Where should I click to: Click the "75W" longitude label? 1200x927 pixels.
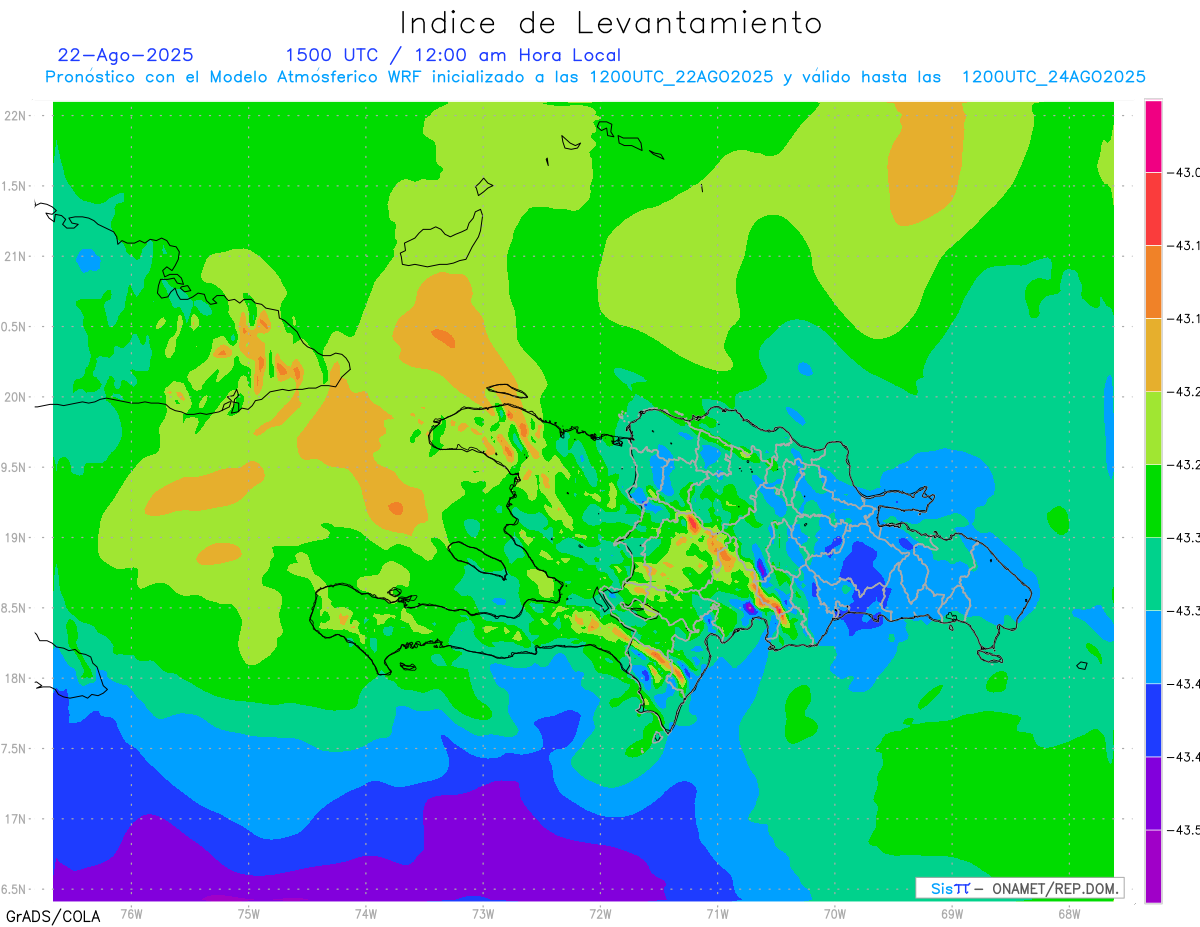click(248, 913)
